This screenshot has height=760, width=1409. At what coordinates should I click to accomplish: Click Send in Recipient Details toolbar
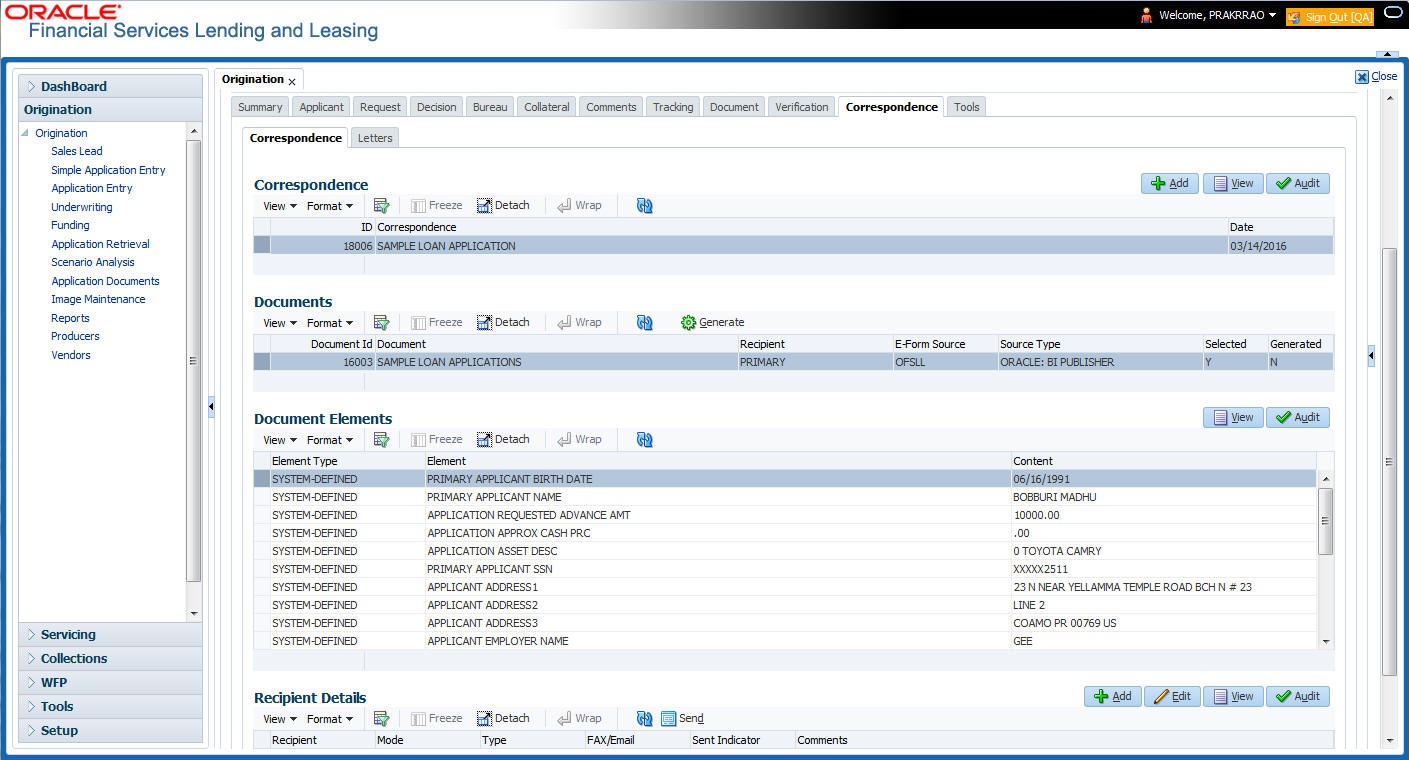pos(682,718)
